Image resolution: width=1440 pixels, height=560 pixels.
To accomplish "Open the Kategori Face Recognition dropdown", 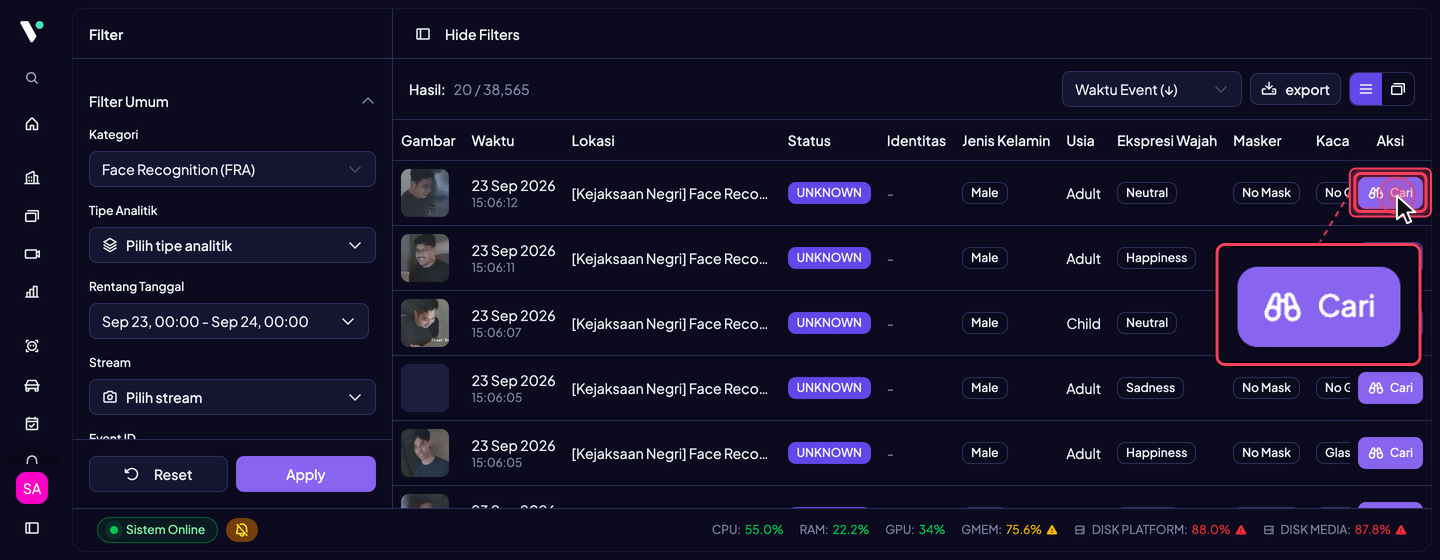I will [x=232, y=170].
